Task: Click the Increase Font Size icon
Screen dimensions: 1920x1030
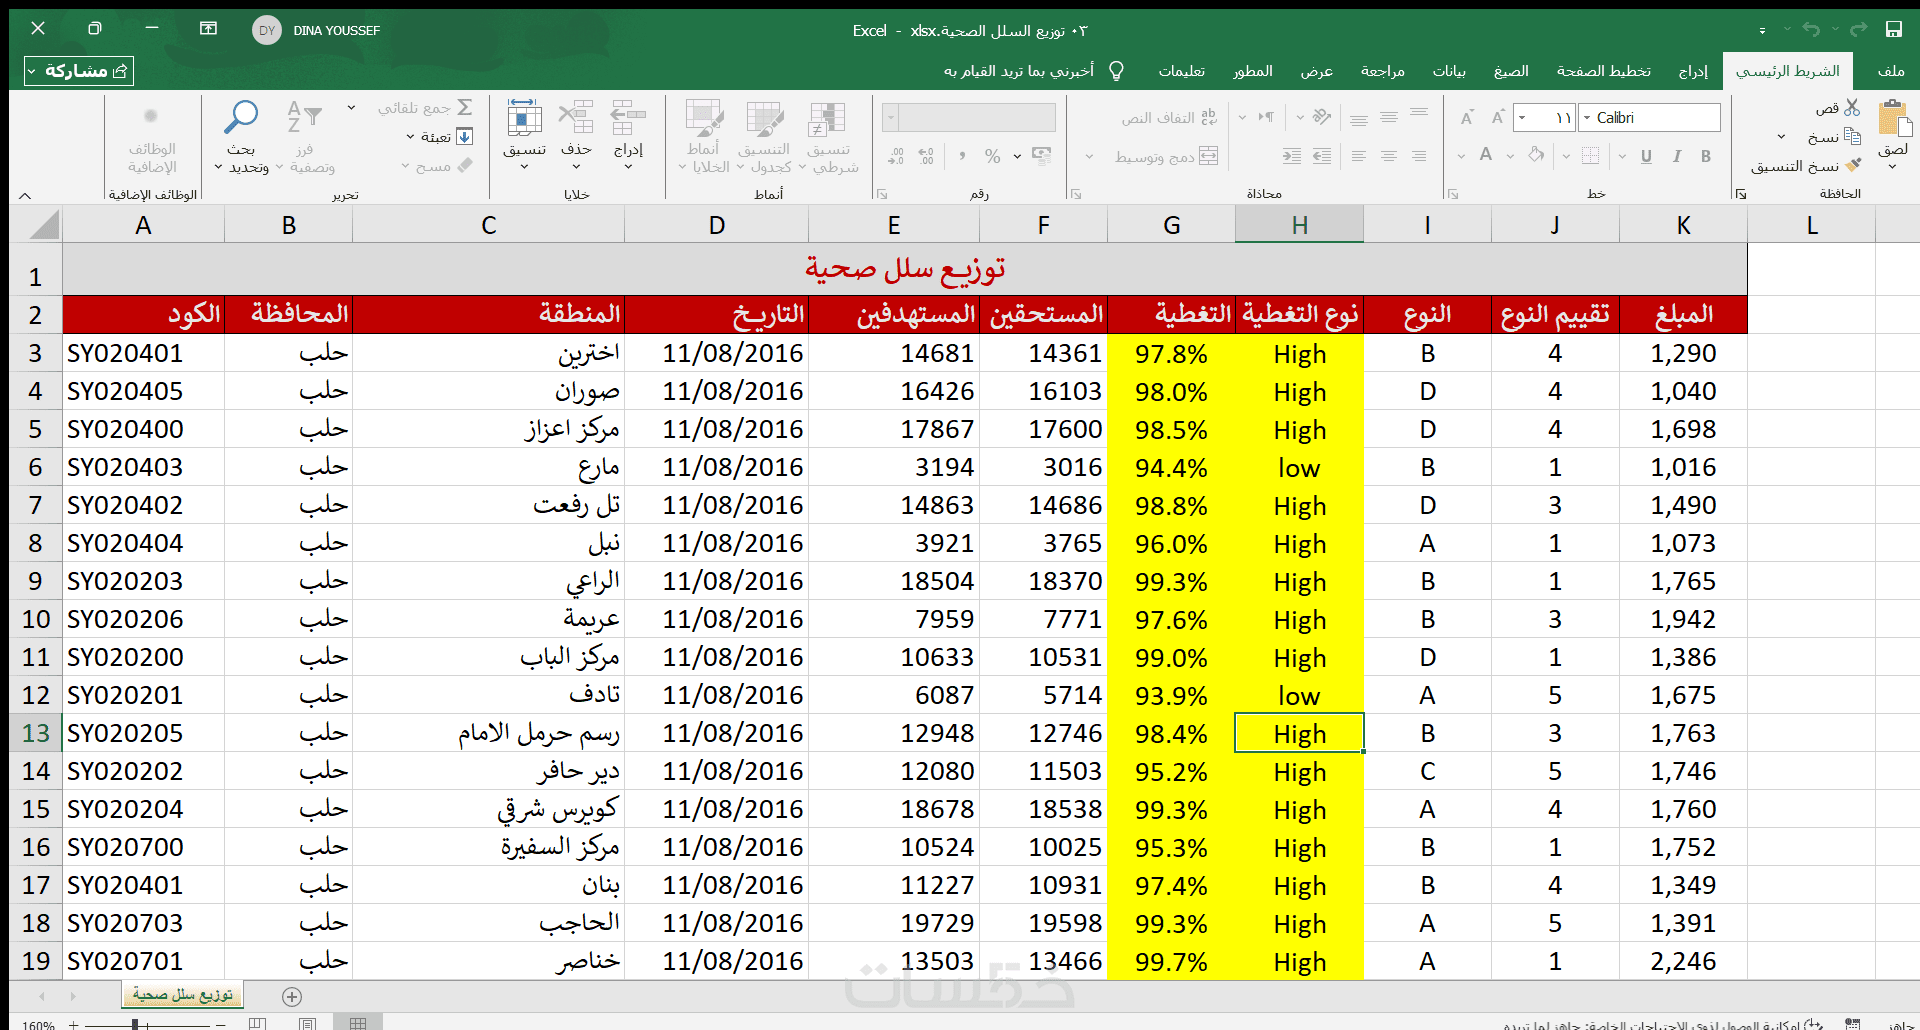Action: point(1498,118)
